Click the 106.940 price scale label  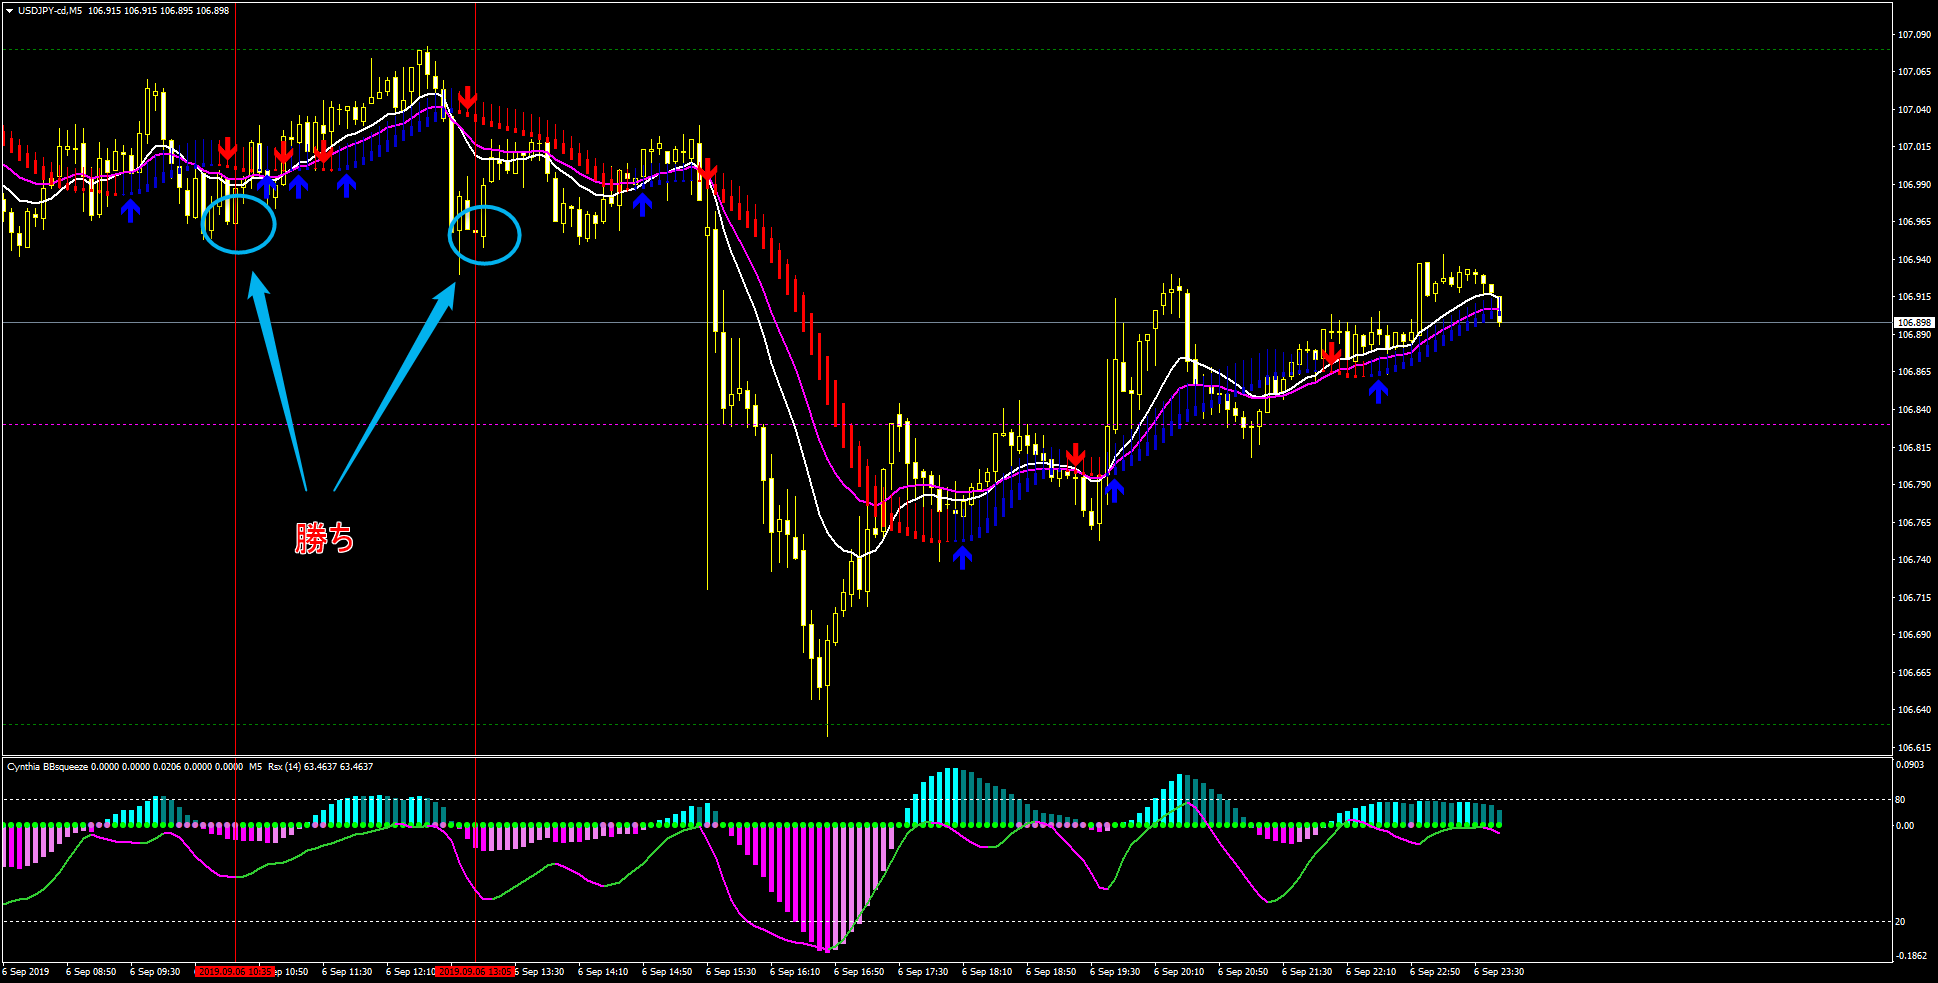pyautogui.click(x=1914, y=260)
